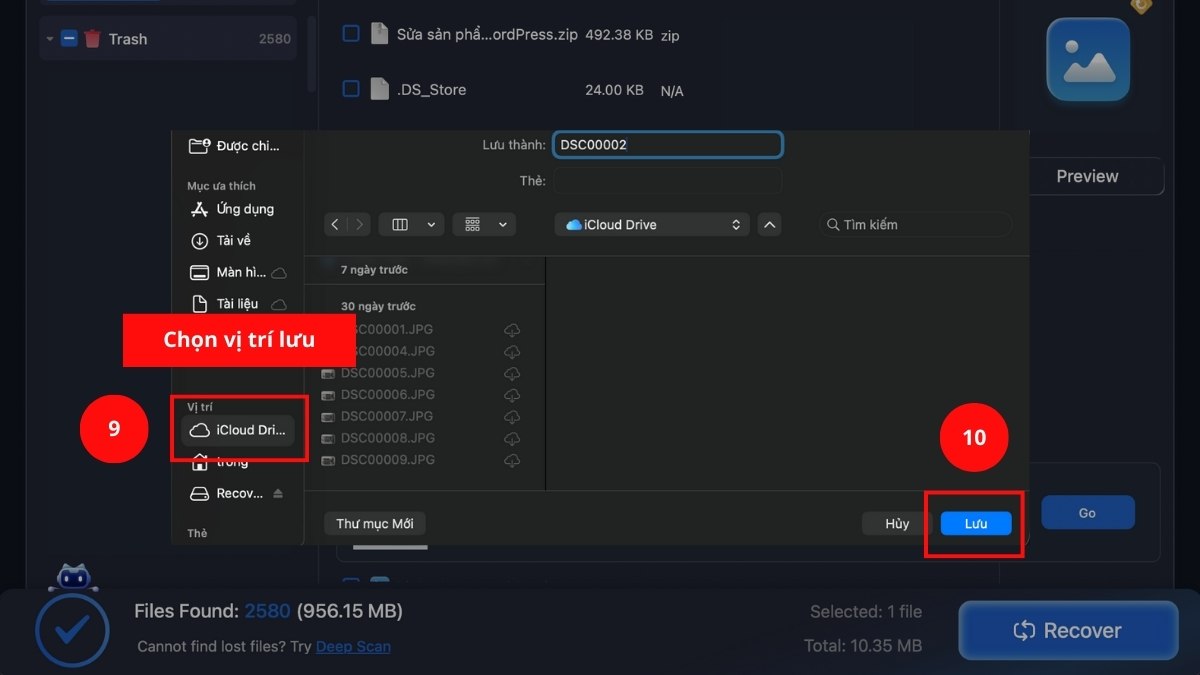Click the iCloud download icon for DSC00001.JPG
Image resolution: width=1200 pixels, height=675 pixels.
coord(512,330)
